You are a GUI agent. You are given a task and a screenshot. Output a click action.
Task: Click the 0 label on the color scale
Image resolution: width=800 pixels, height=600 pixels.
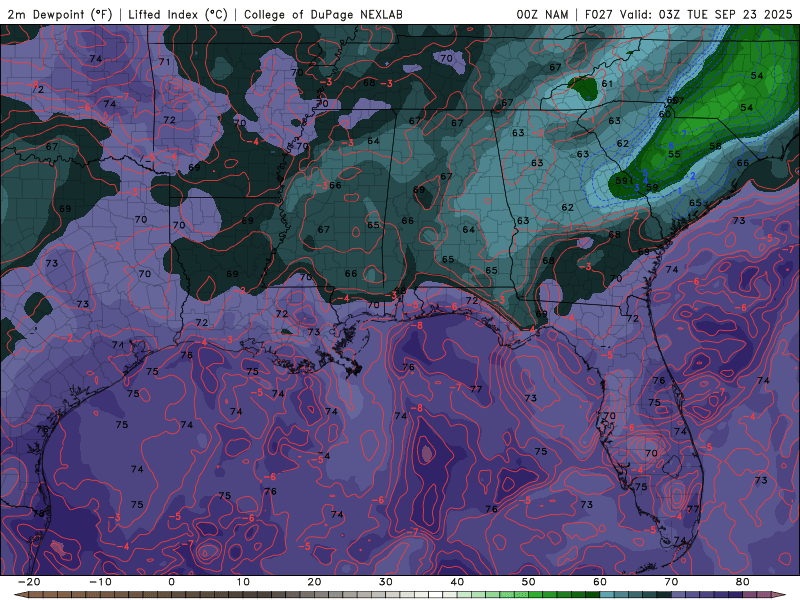pyautogui.click(x=171, y=582)
